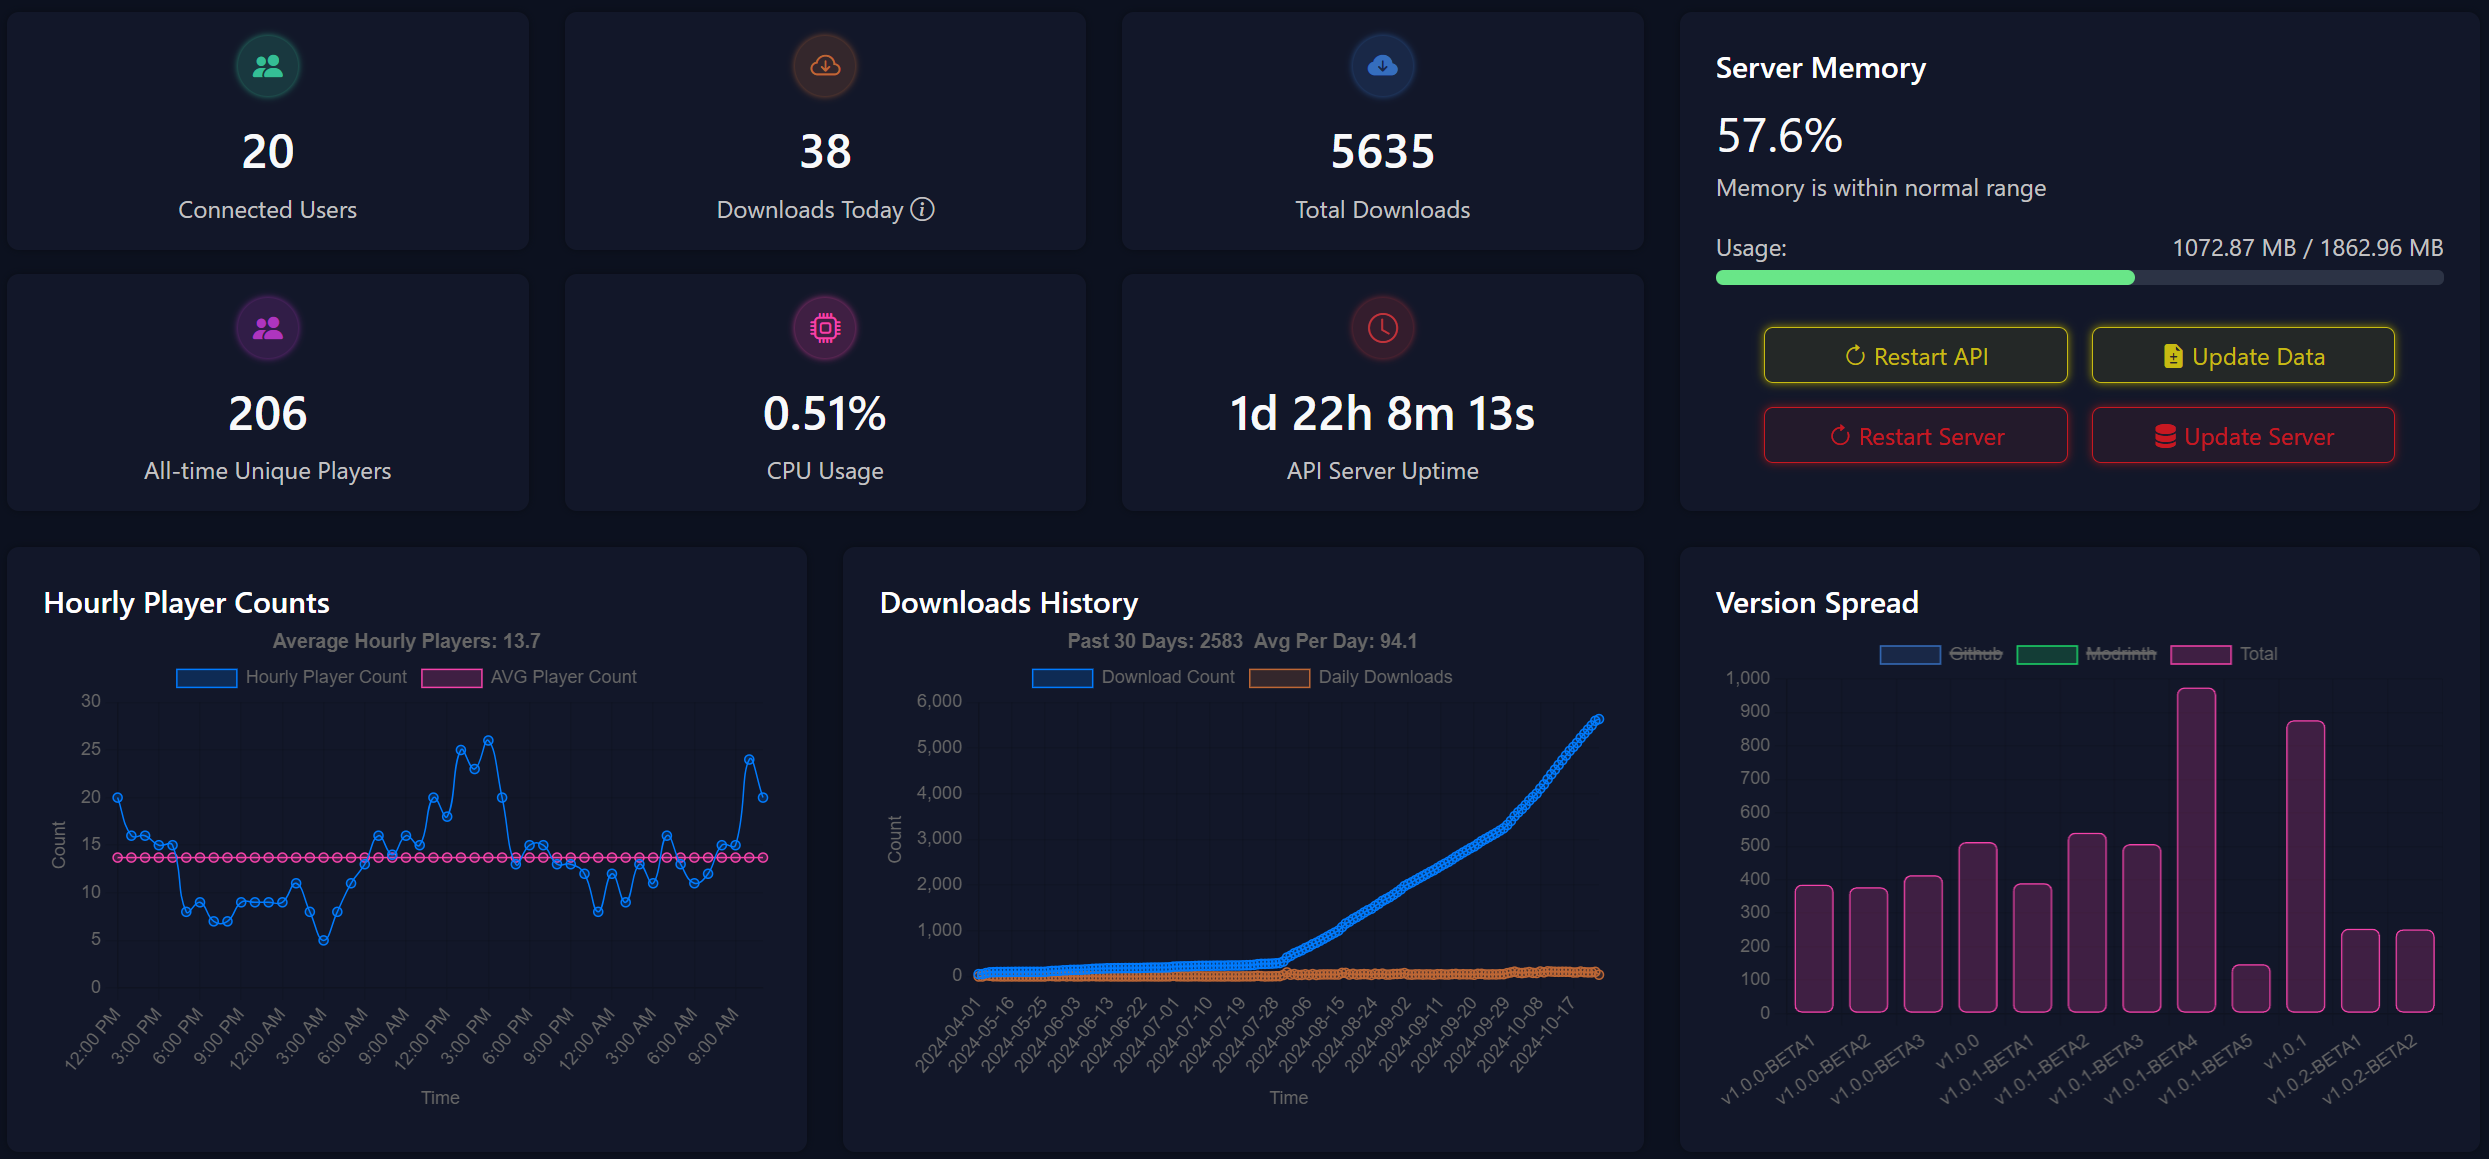Restart the API using the Restart API button

click(x=1915, y=355)
